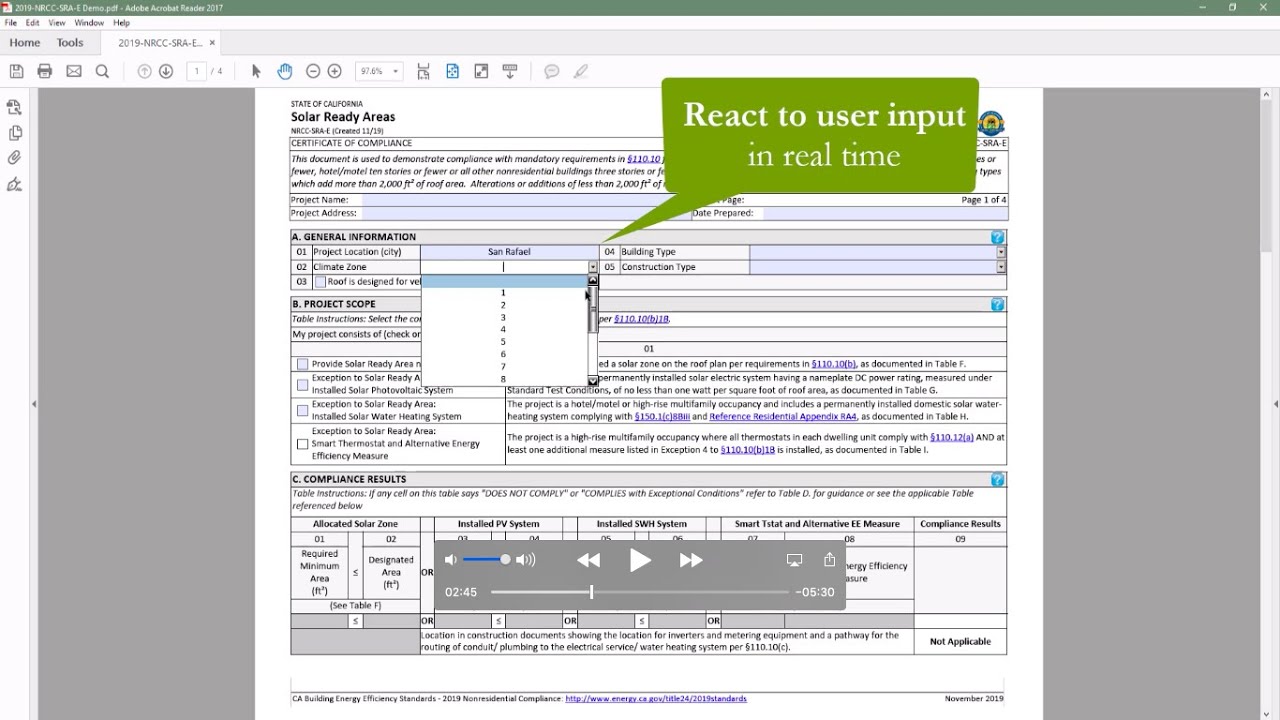
Task: Click the Date Prepared field
Action: point(885,213)
